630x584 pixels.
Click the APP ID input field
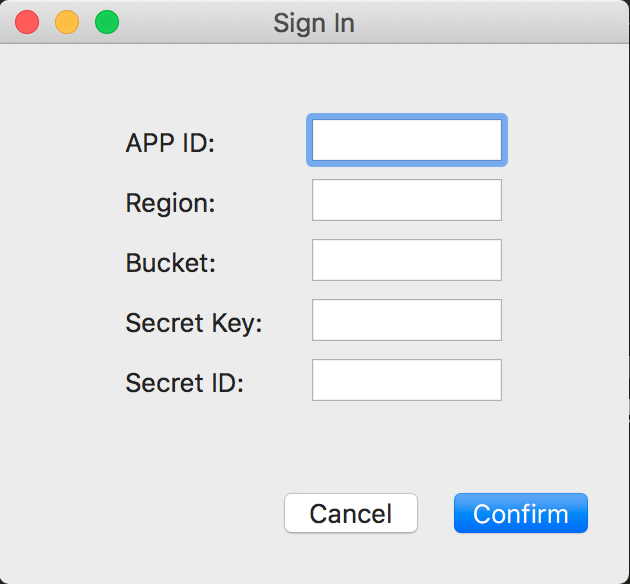coord(406,140)
